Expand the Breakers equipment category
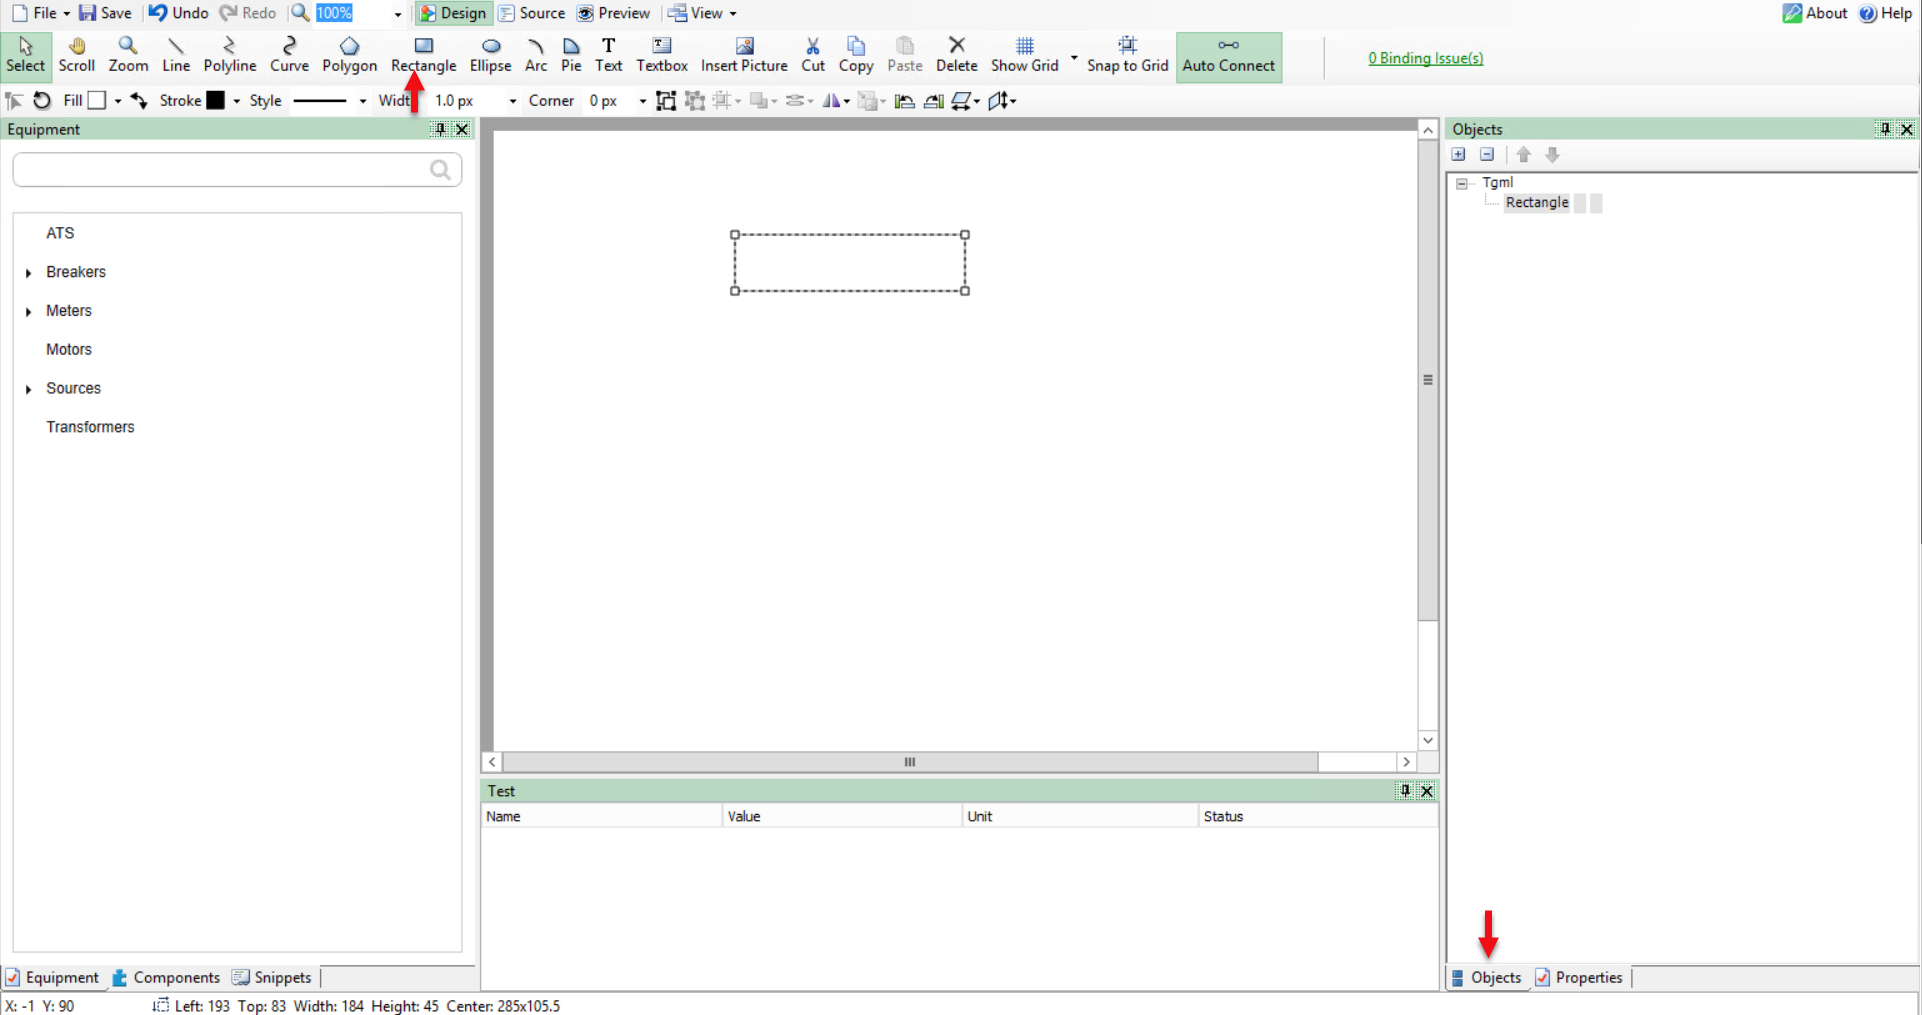Image resolution: width=1922 pixels, height=1015 pixels. pyautogui.click(x=29, y=273)
